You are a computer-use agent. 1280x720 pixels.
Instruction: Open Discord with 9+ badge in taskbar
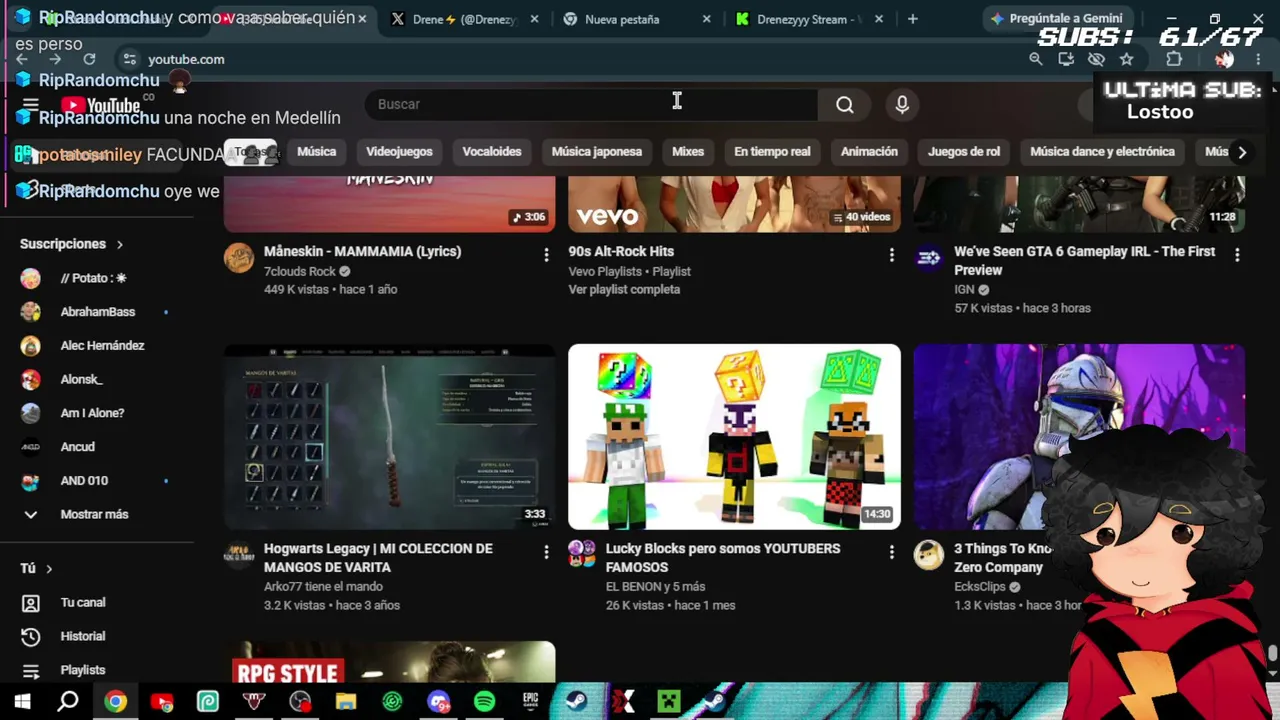coord(438,702)
